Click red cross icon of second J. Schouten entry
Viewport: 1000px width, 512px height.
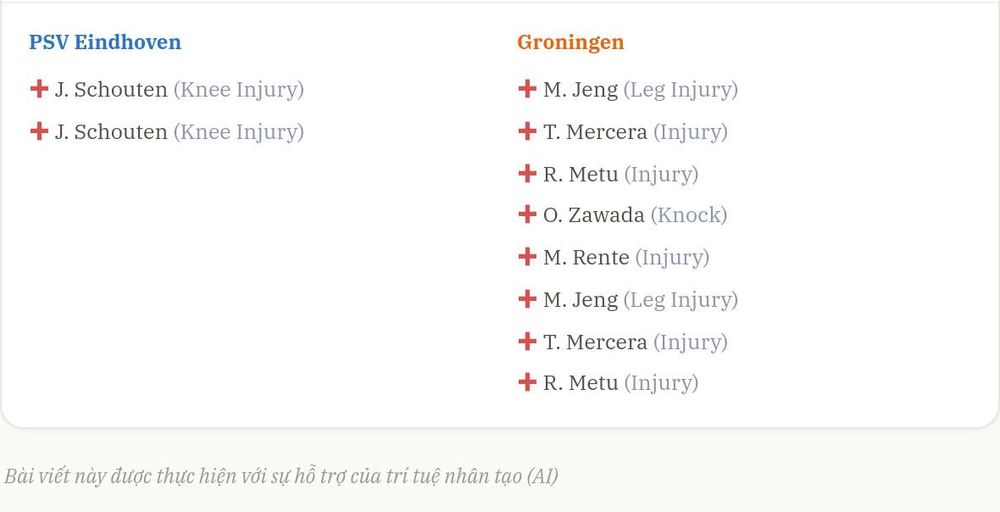[39, 131]
